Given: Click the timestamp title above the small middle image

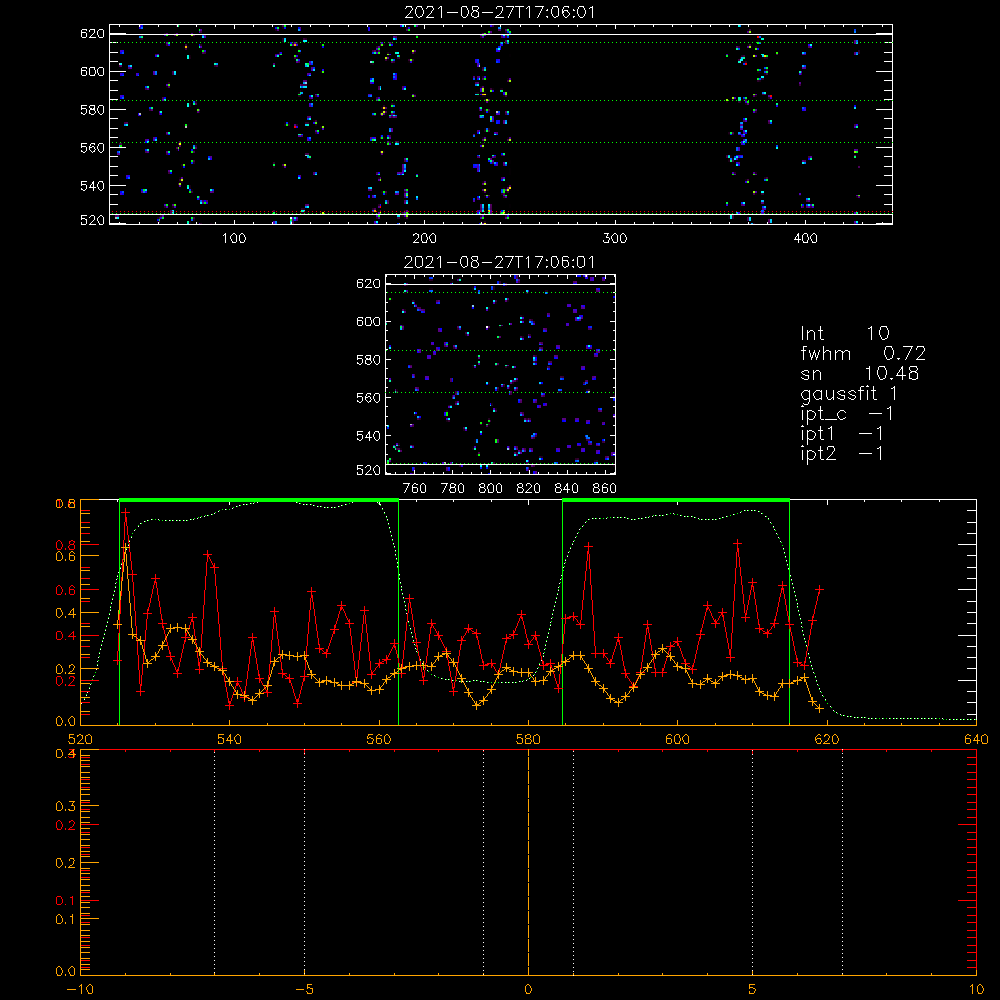Looking at the screenshot, I should click(x=499, y=262).
